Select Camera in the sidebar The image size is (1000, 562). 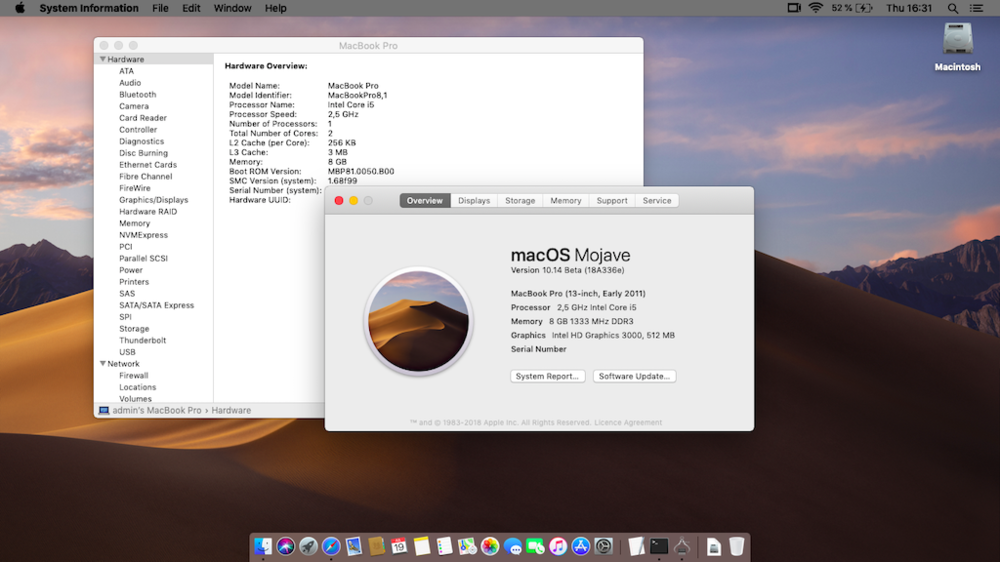[134, 106]
